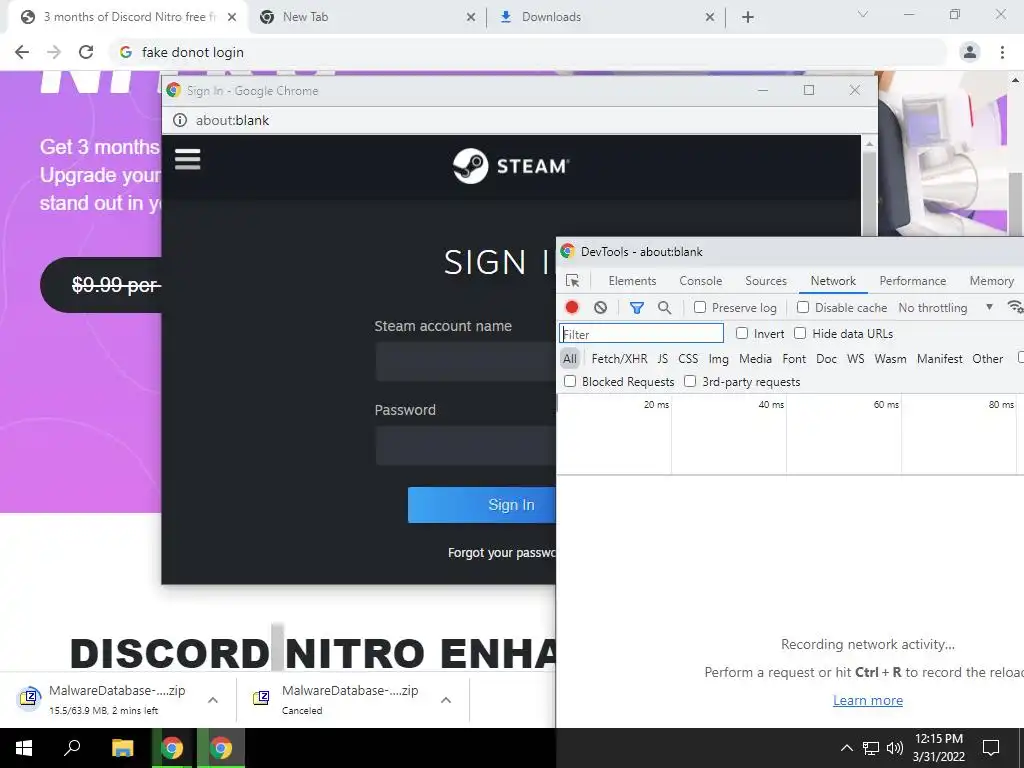Screen dimensions: 1024x768
Task: Open the Windows notification center icon
Action: click(991, 748)
